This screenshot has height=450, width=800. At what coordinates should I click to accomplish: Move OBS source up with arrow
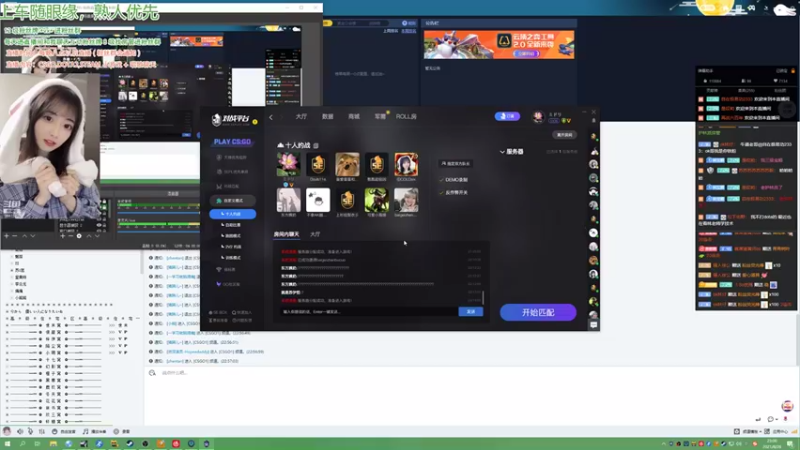click(x=89, y=236)
